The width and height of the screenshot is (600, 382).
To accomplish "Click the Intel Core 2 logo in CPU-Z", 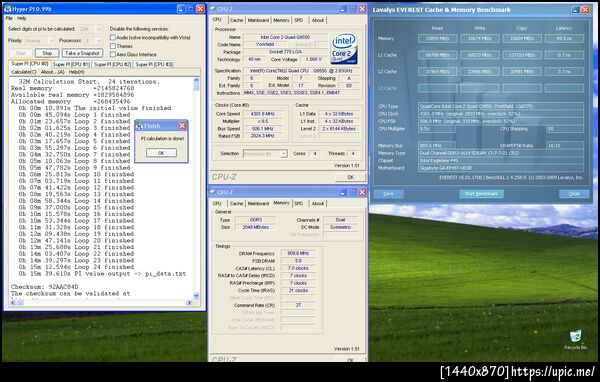I will pos(344,48).
